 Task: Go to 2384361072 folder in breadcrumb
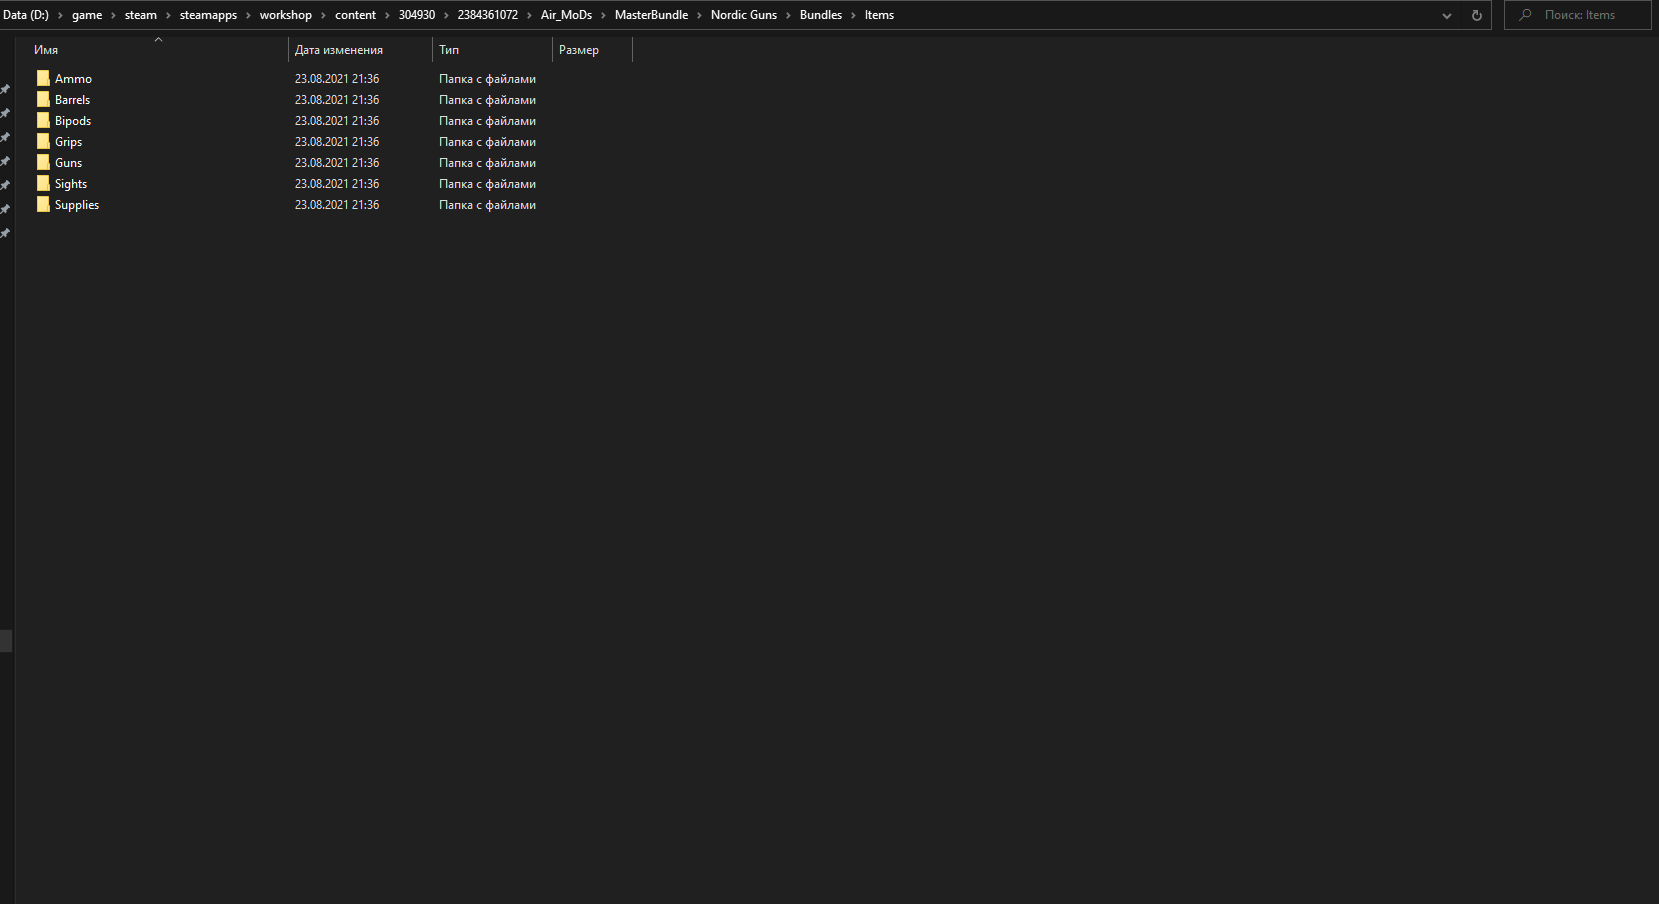(x=488, y=15)
